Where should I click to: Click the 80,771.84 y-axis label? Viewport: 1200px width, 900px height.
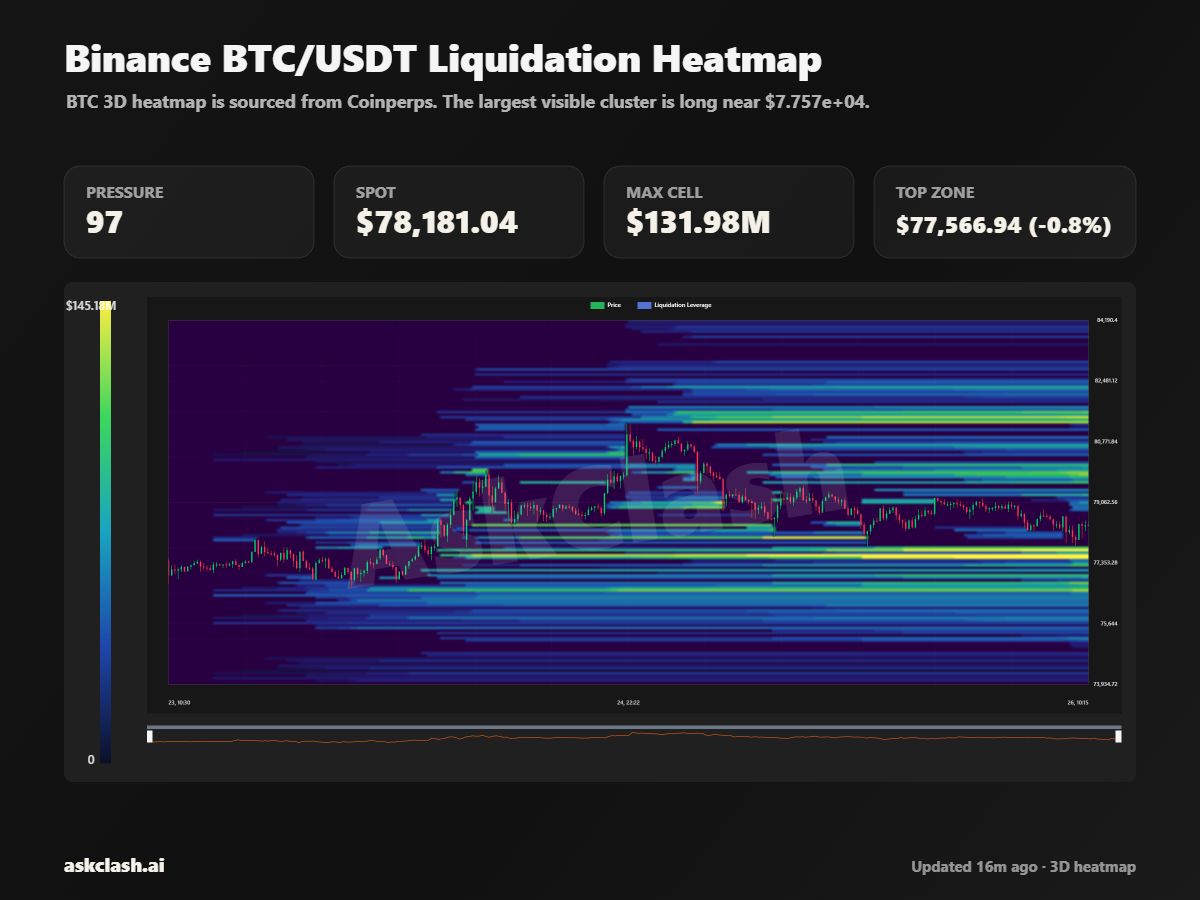1107,441
